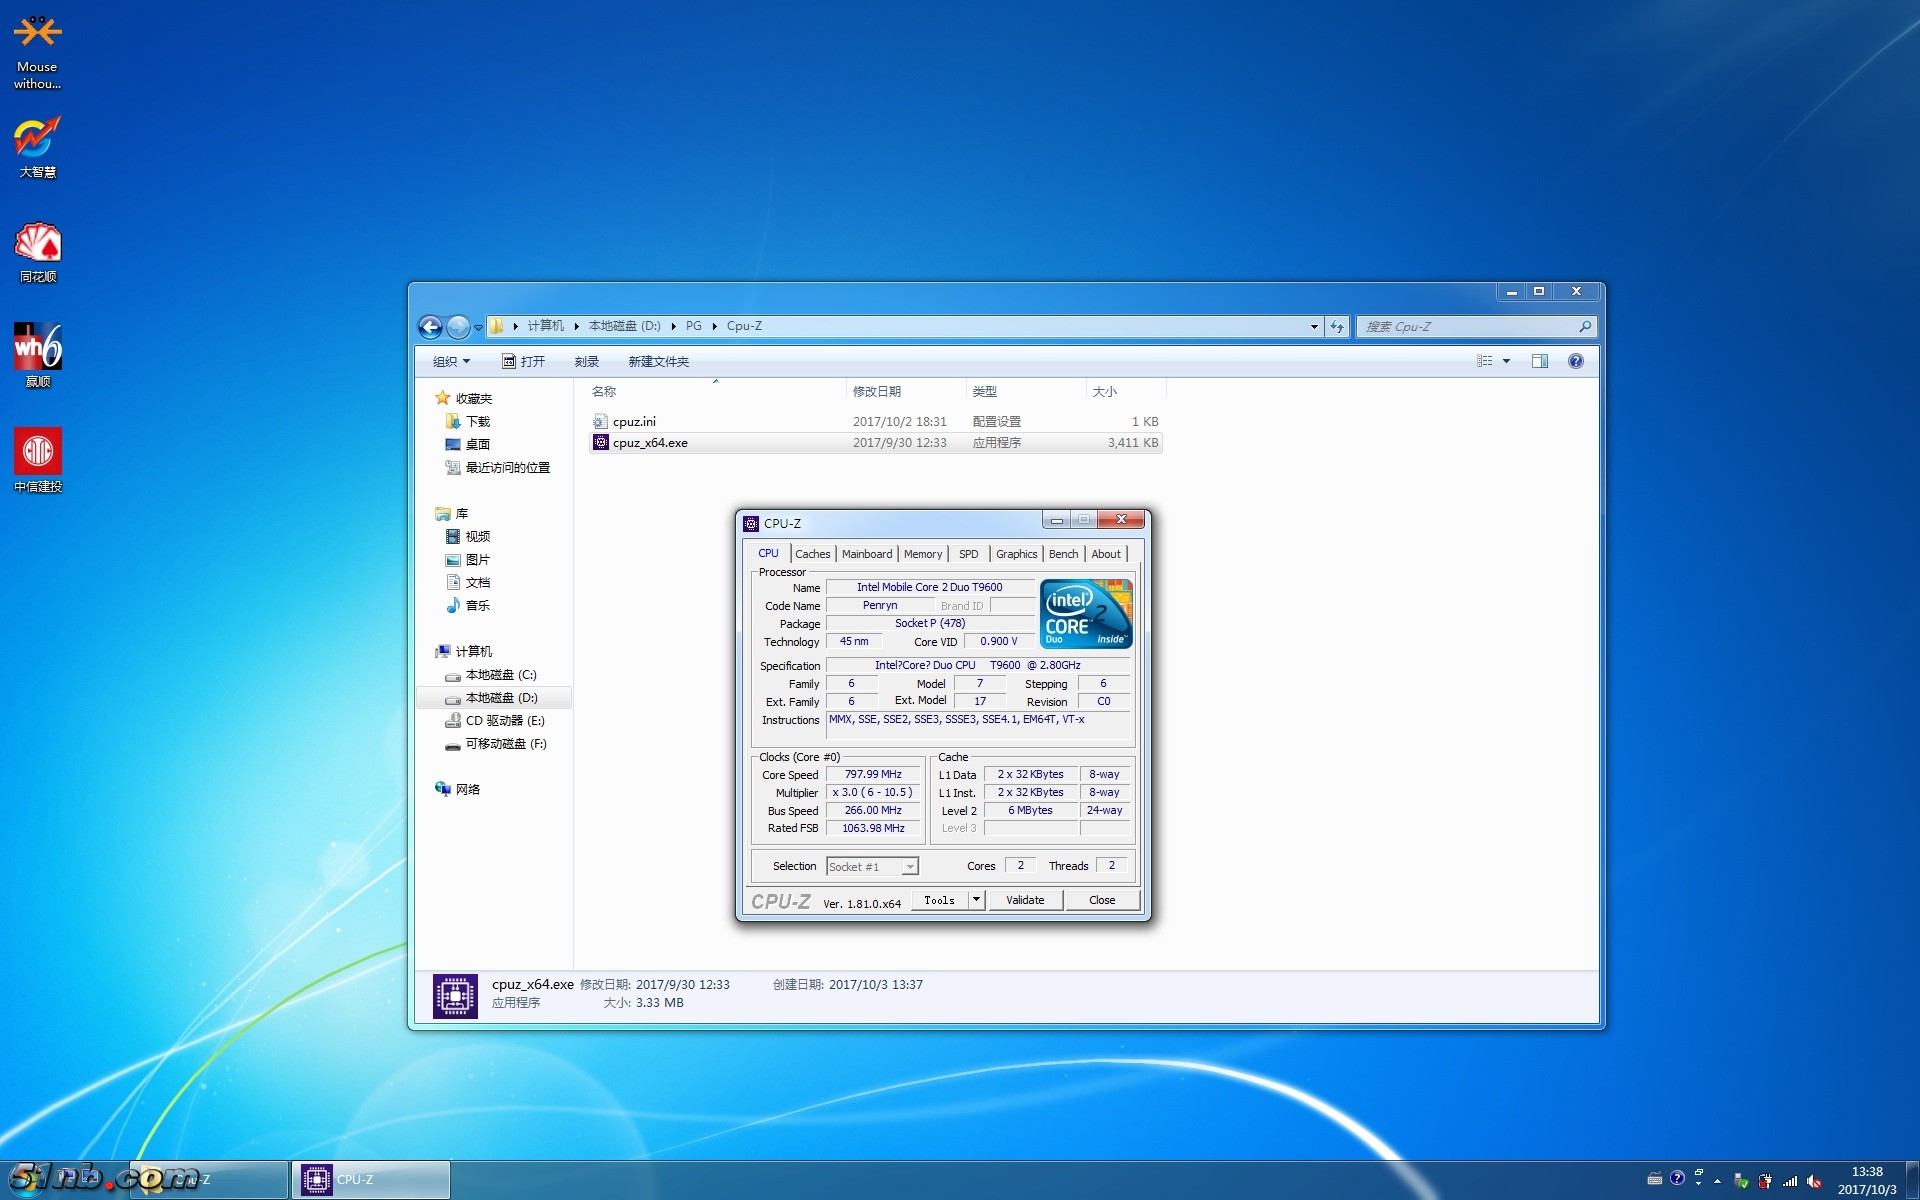Show hidden tray icons arrow

1718,1180
